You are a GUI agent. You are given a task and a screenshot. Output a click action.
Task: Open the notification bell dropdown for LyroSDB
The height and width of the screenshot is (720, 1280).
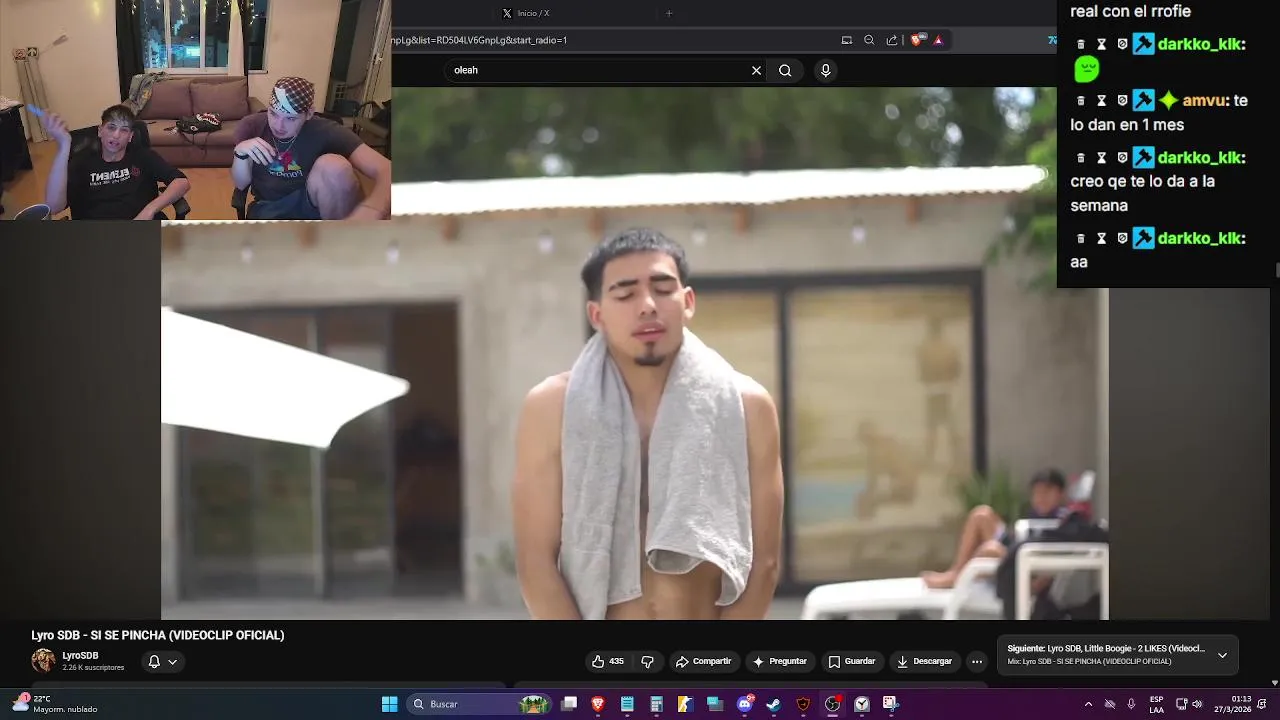pos(162,661)
